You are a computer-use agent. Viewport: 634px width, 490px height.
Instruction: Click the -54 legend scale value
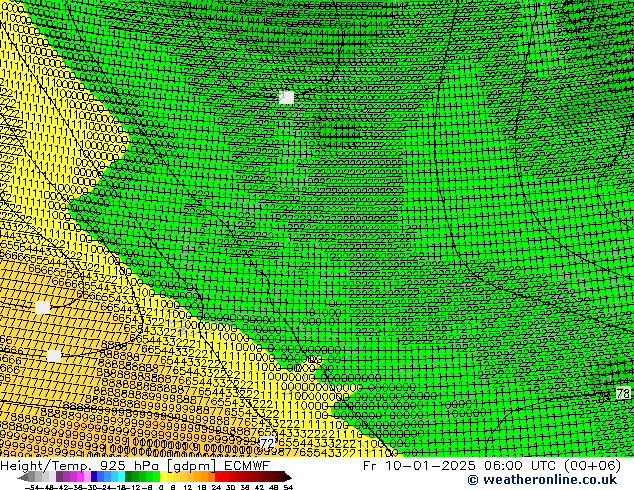tap(33, 487)
